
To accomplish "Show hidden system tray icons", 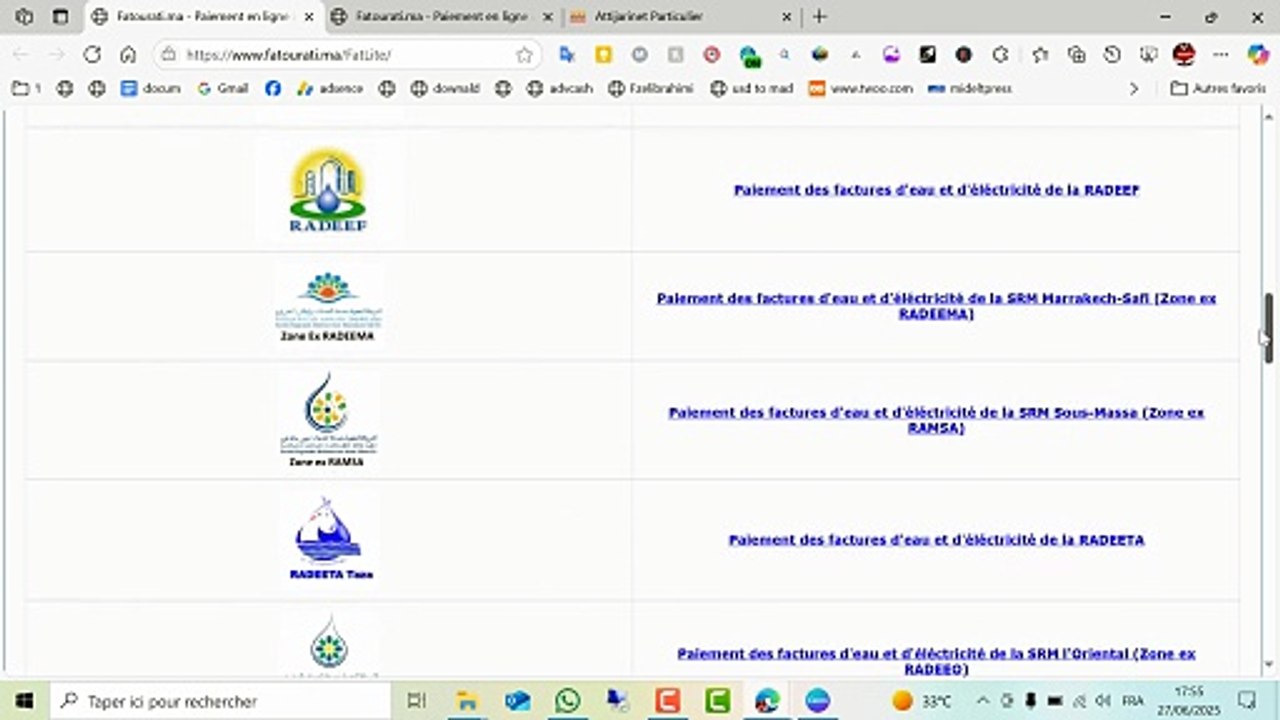I will (x=984, y=701).
